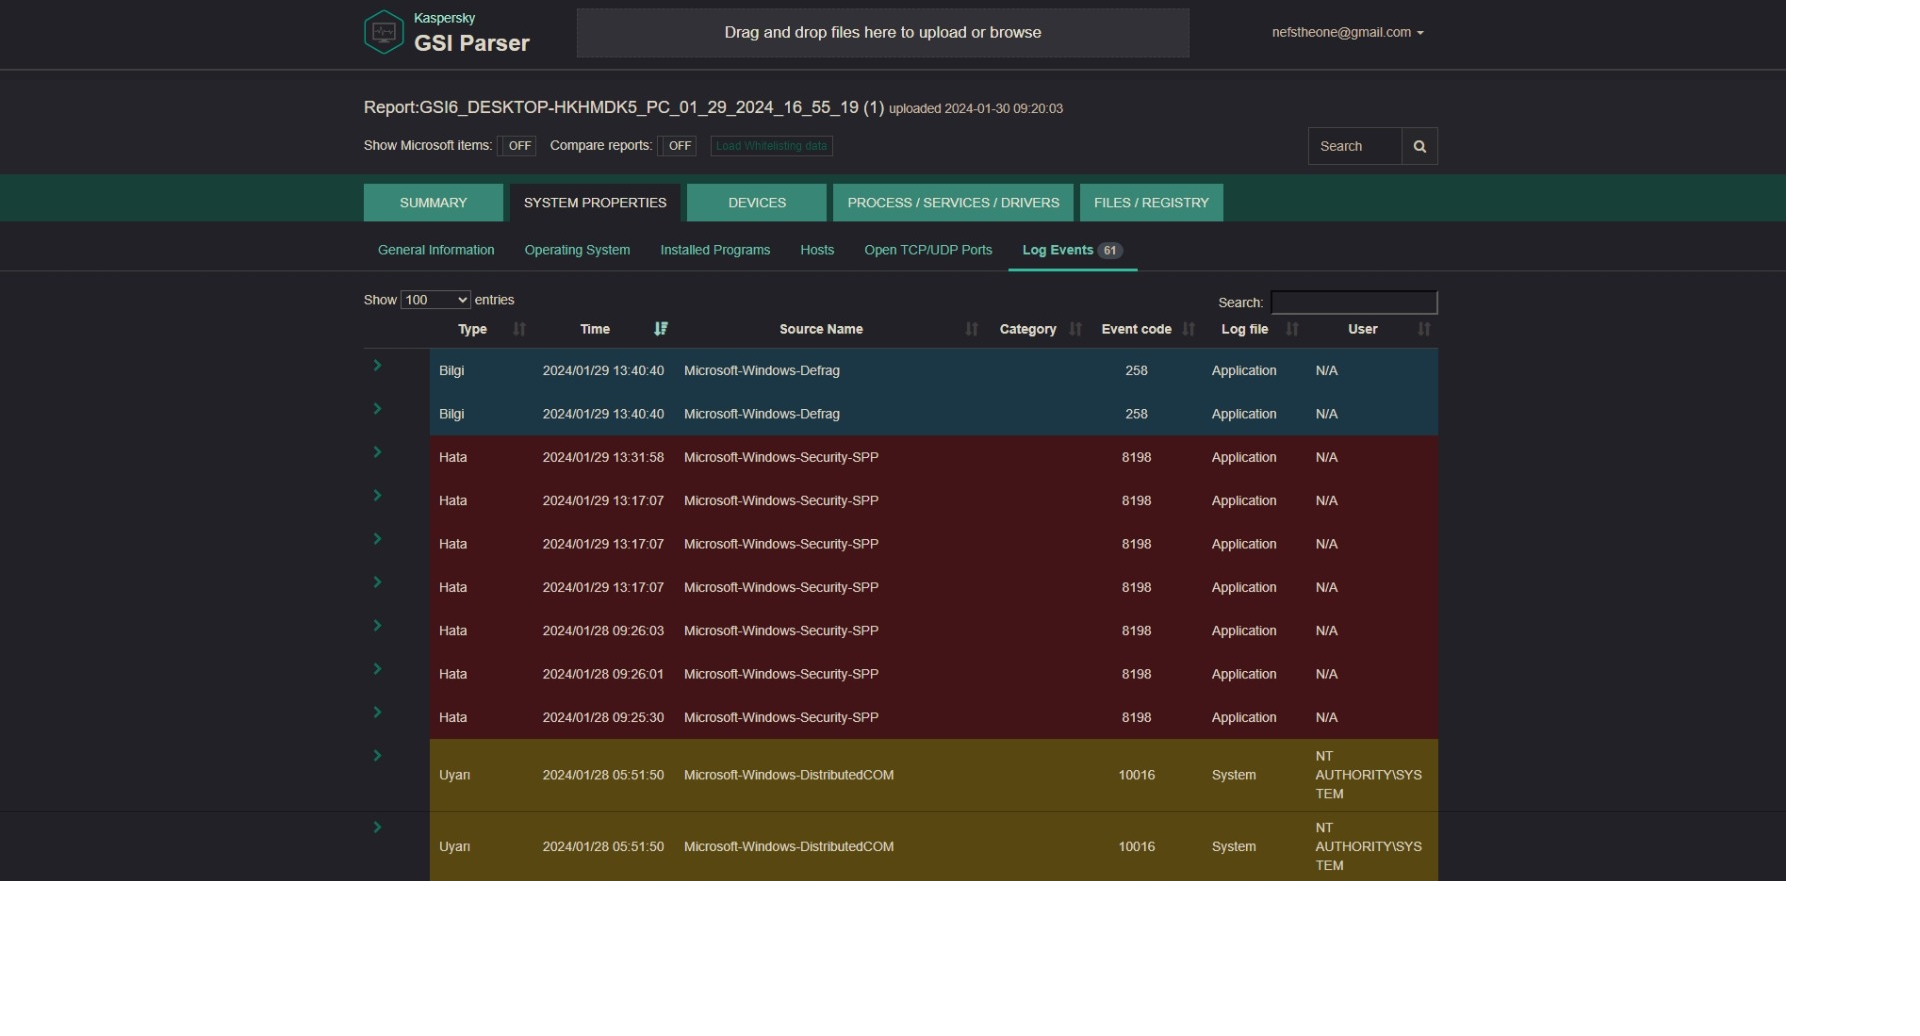Viewport: 1920px width, 1036px height.
Task: Select the 2024/01/29 13:31:58 time cell
Action: [603, 457]
